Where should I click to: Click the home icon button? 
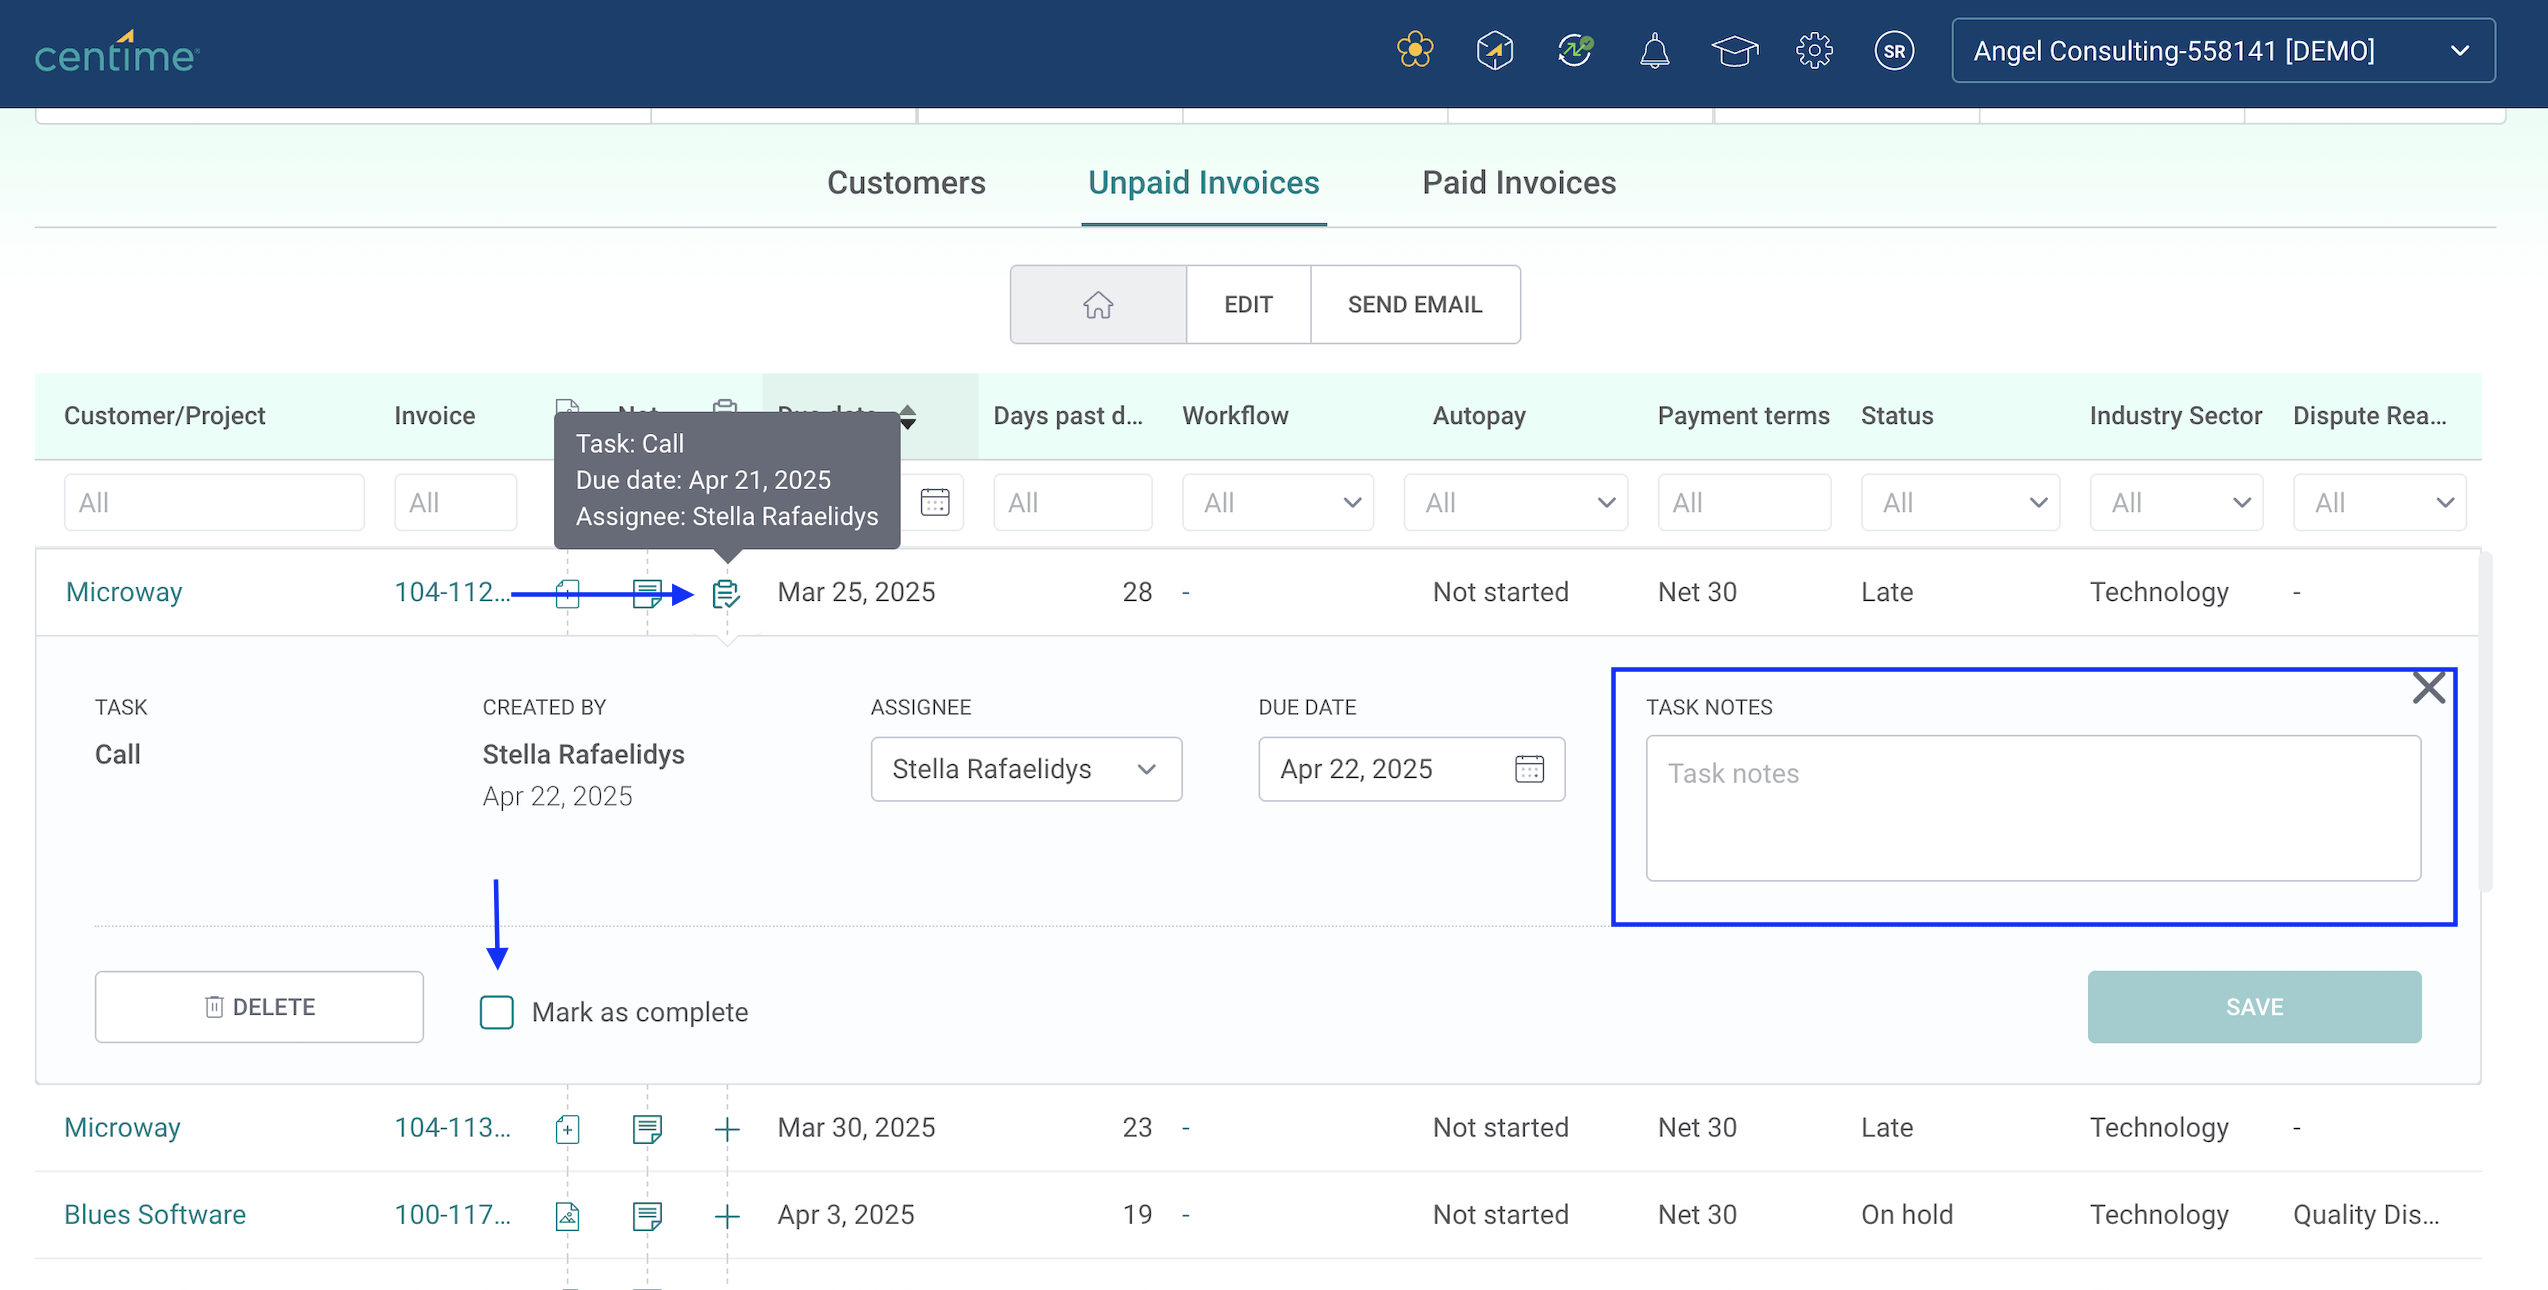click(1098, 304)
